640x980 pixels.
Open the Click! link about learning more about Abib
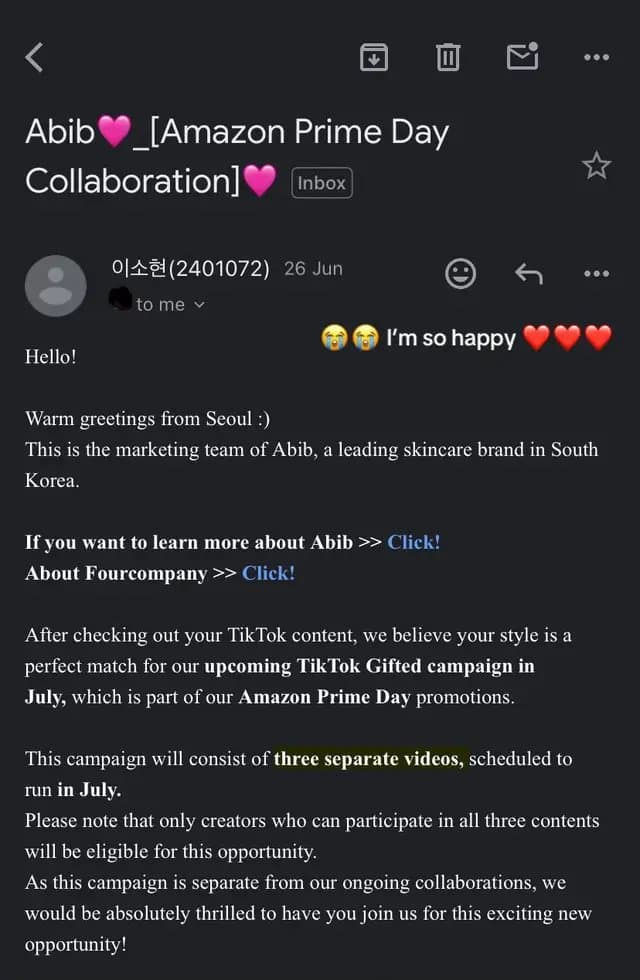pyautogui.click(x=414, y=542)
